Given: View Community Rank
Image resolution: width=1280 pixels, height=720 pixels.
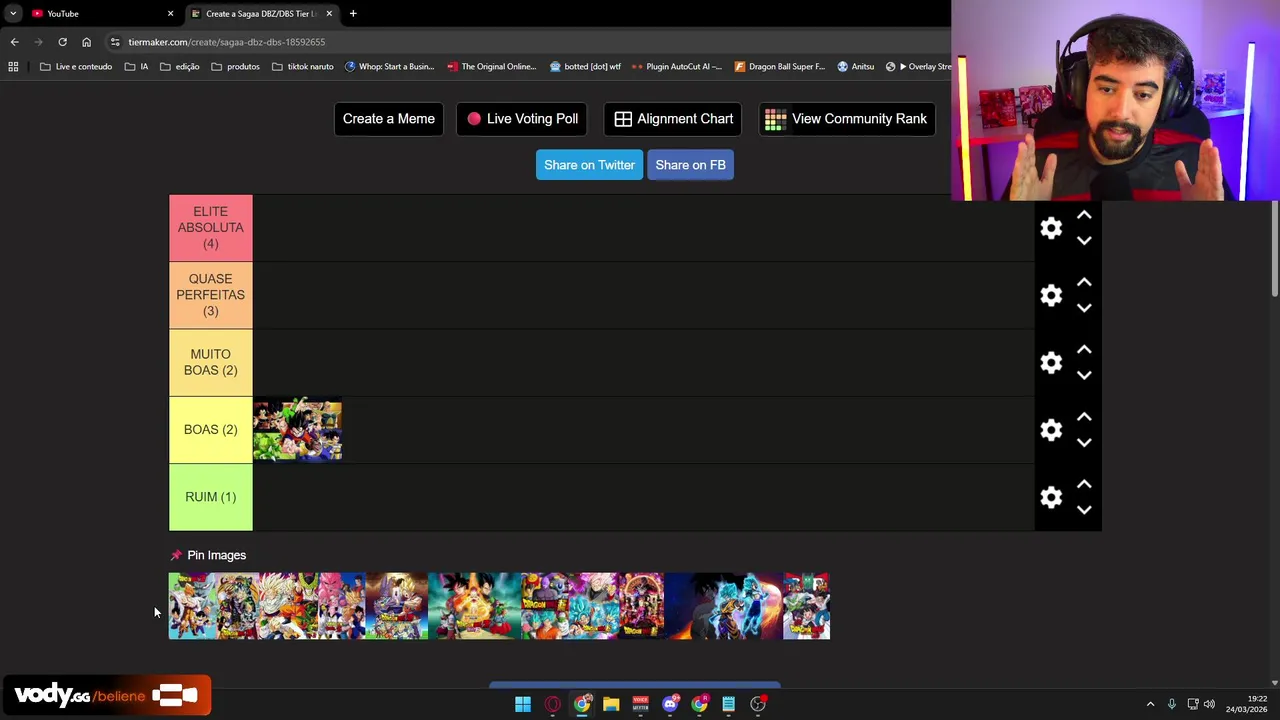Looking at the screenshot, I should tap(847, 119).
